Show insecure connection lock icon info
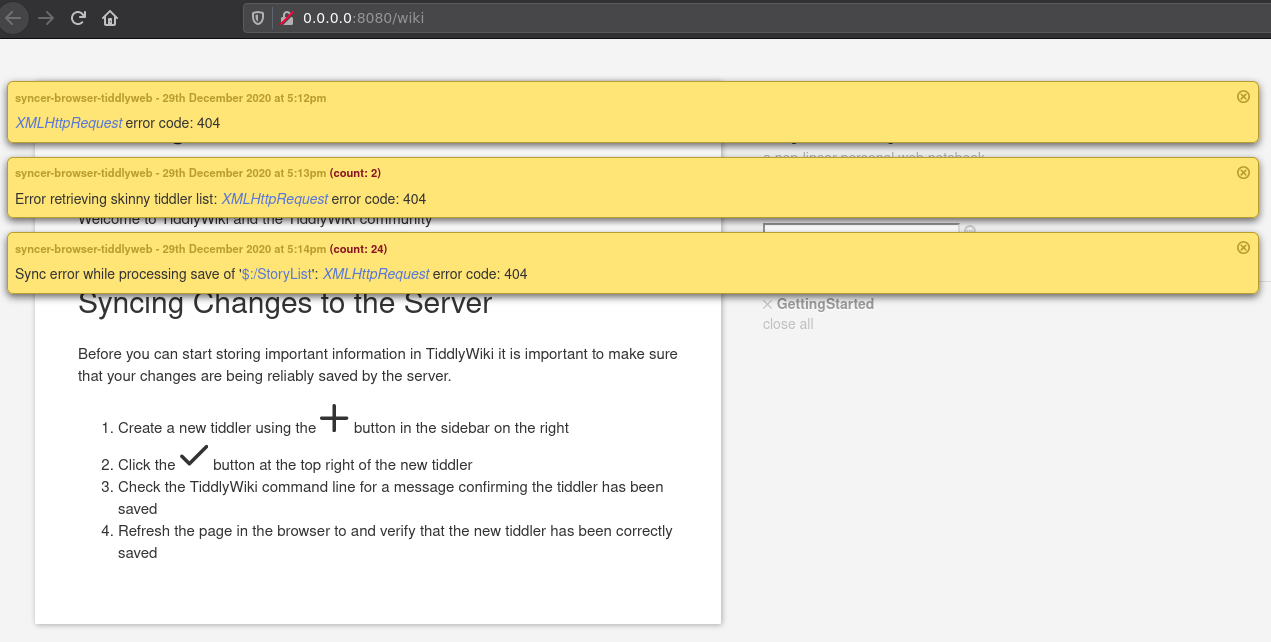 coord(286,18)
